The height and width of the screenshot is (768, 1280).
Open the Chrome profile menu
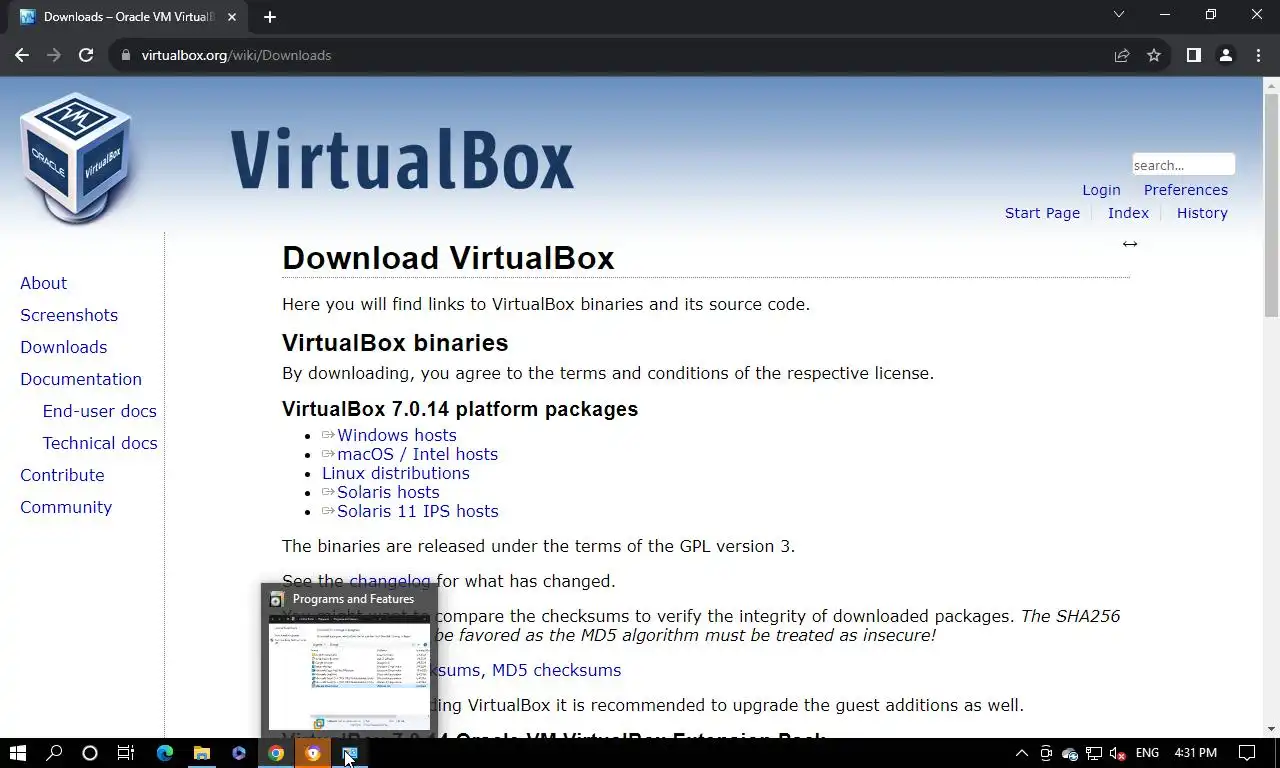[x=1225, y=55]
